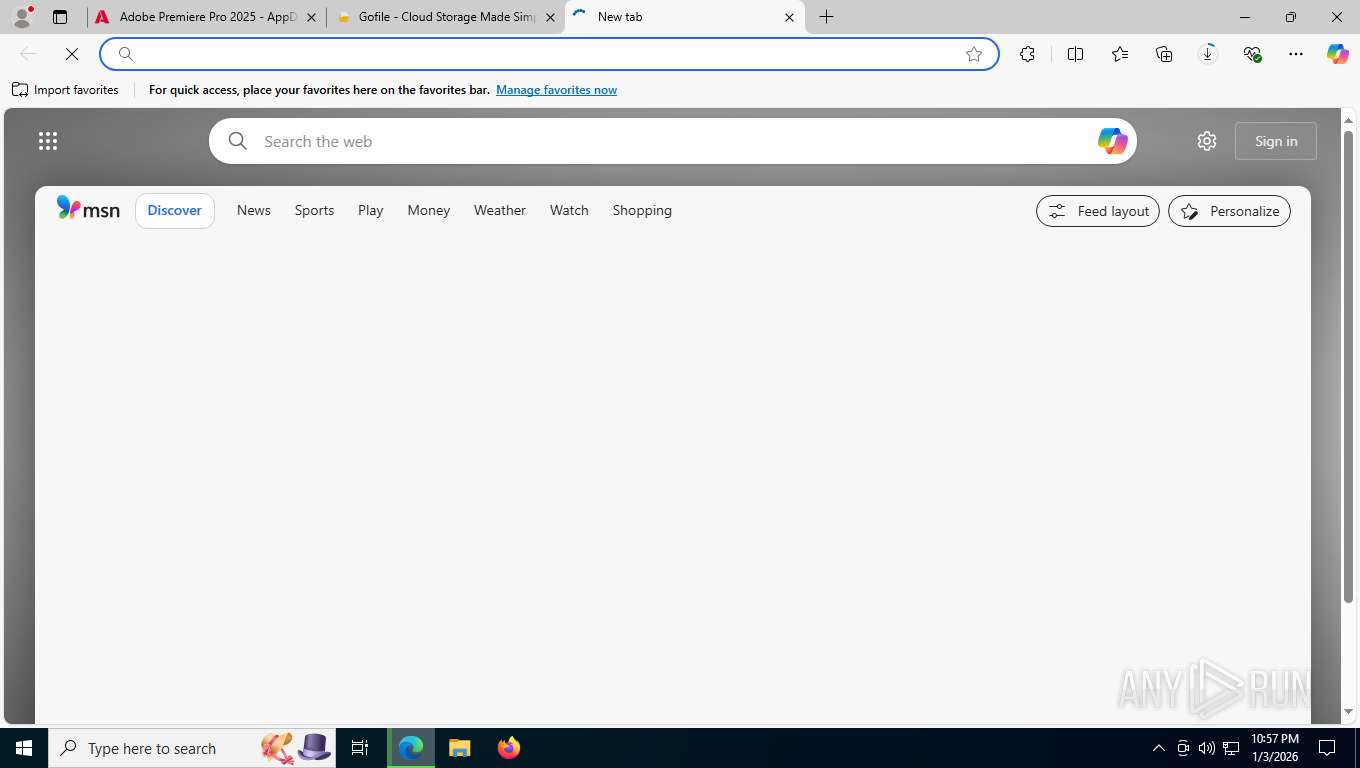Image resolution: width=1360 pixels, height=768 pixels.
Task: Open Copilot from the search box icon
Action: tap(1112, 141)
